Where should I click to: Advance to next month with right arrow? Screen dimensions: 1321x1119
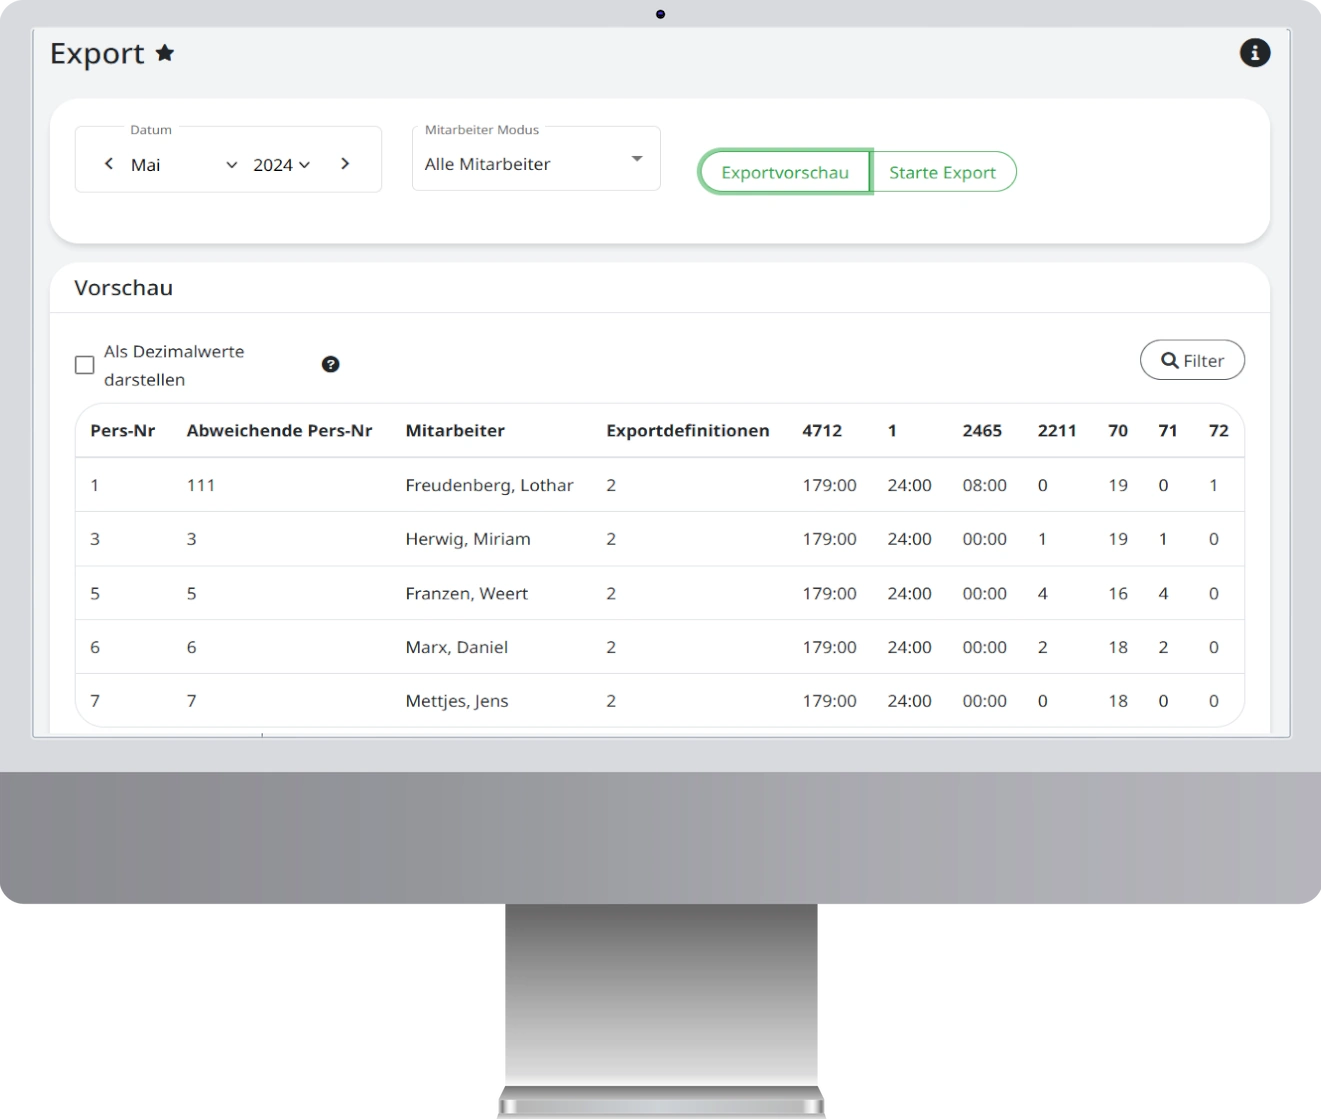[x=345, y=164]
